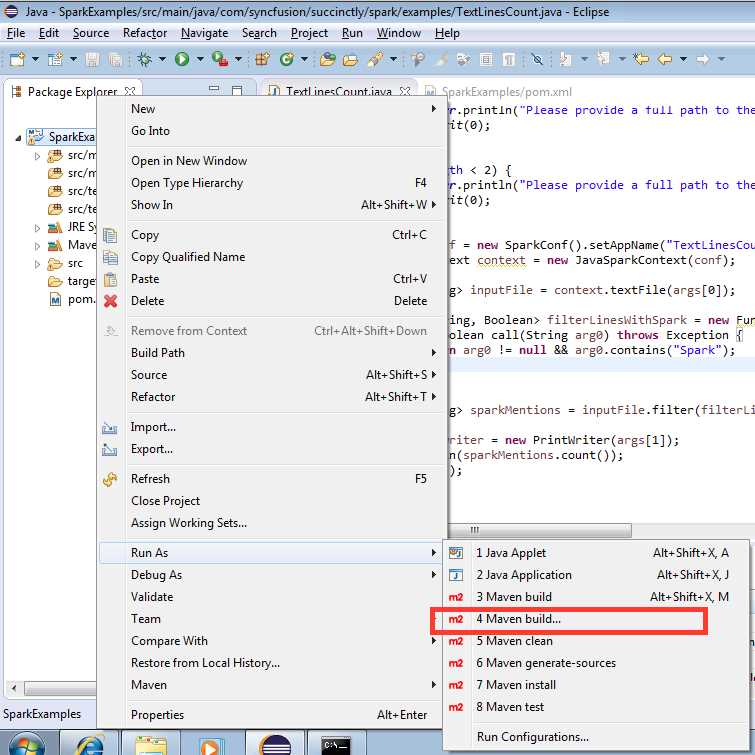The image size is (755, 755).
Task: Open the media player taskbar icon
Action: pos(211,745)
